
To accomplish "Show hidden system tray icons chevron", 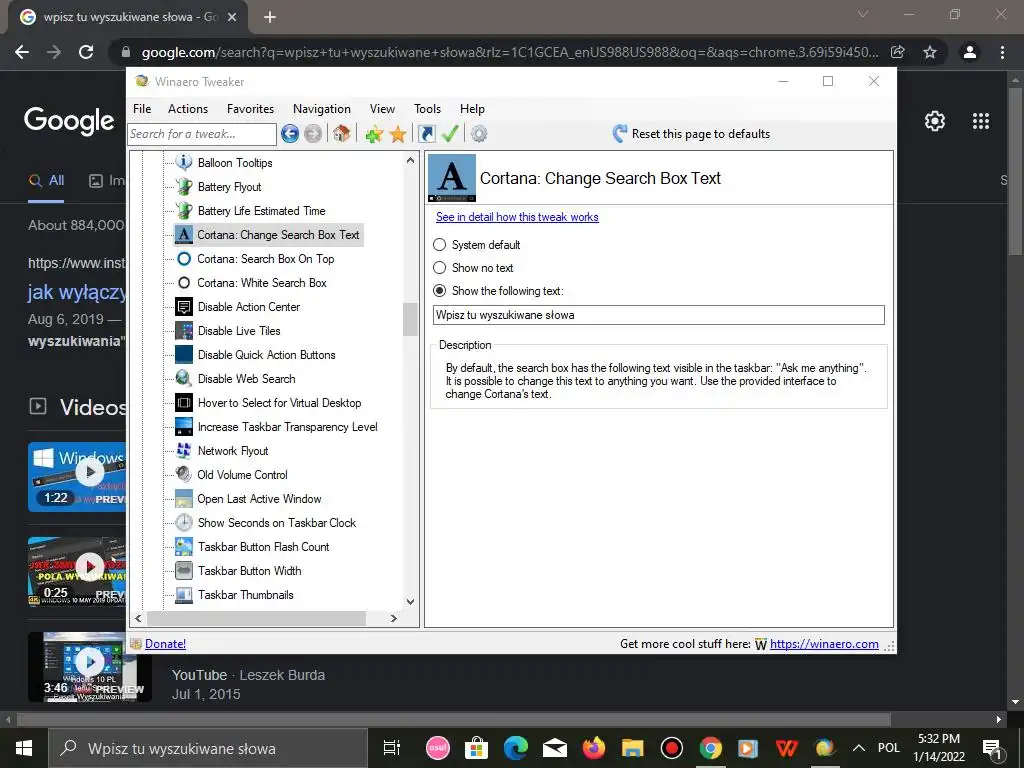I will tap(859, 748).
